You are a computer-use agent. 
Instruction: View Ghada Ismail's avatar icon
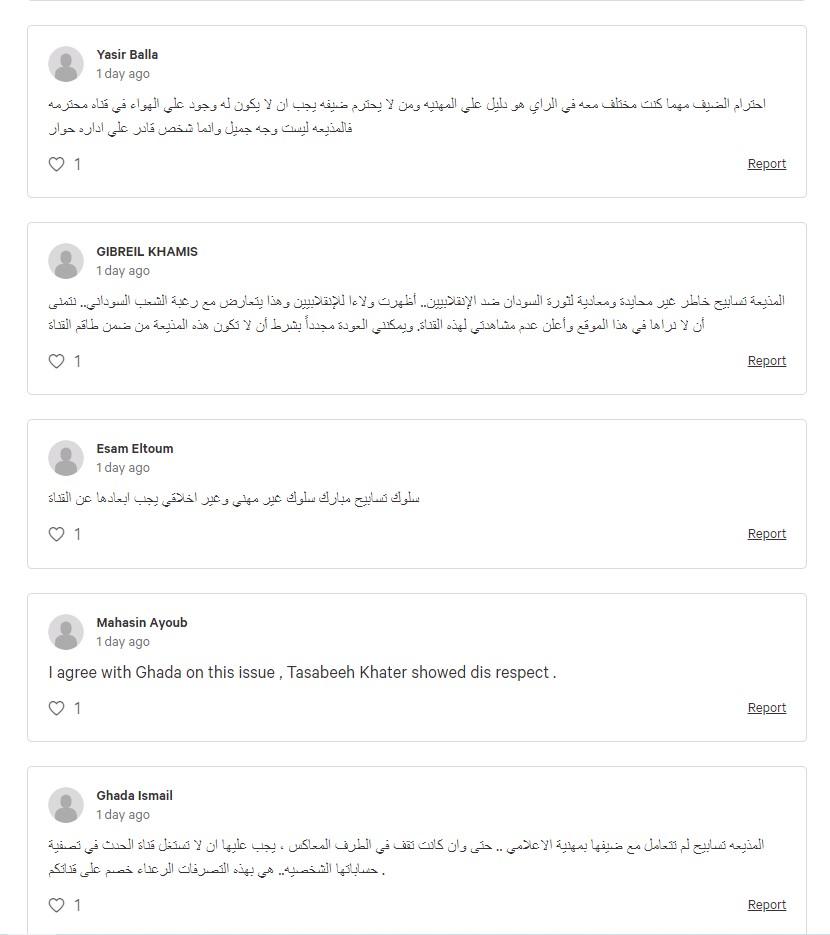point(66,805)
